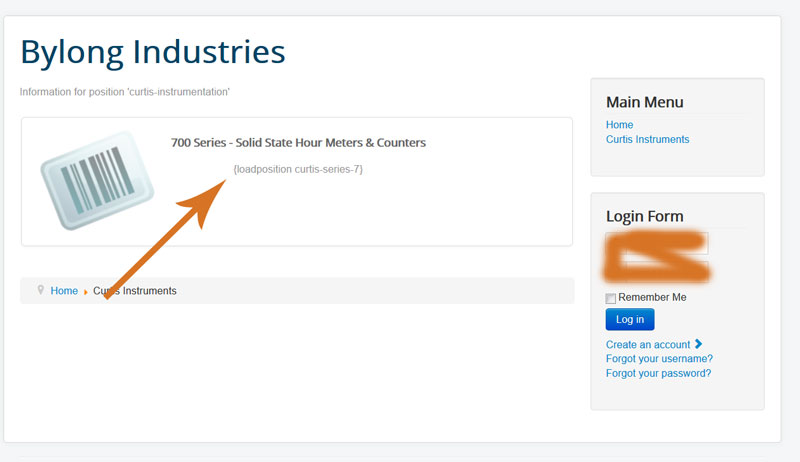Click the Forgot your password link
The width and height of the screenshot is (800, 462).
[658, 373]
